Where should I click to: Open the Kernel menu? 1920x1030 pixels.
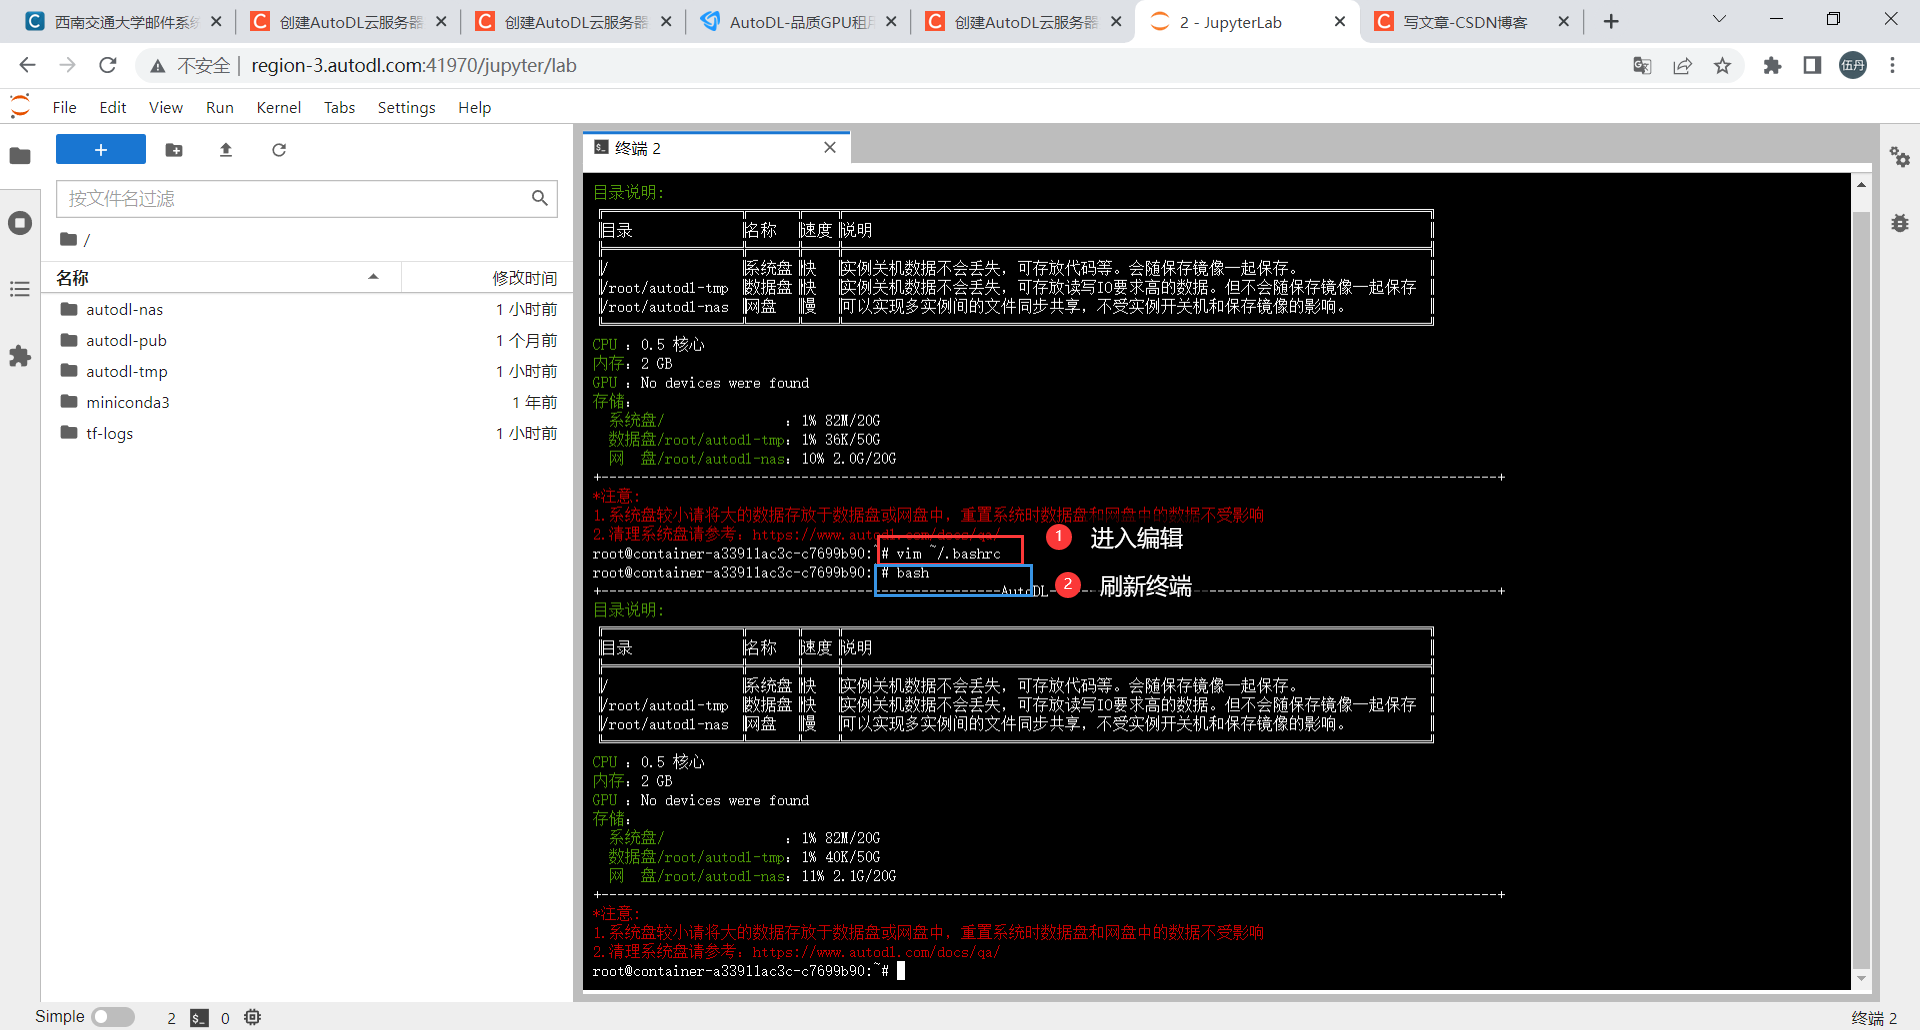(x=279, y=108)
